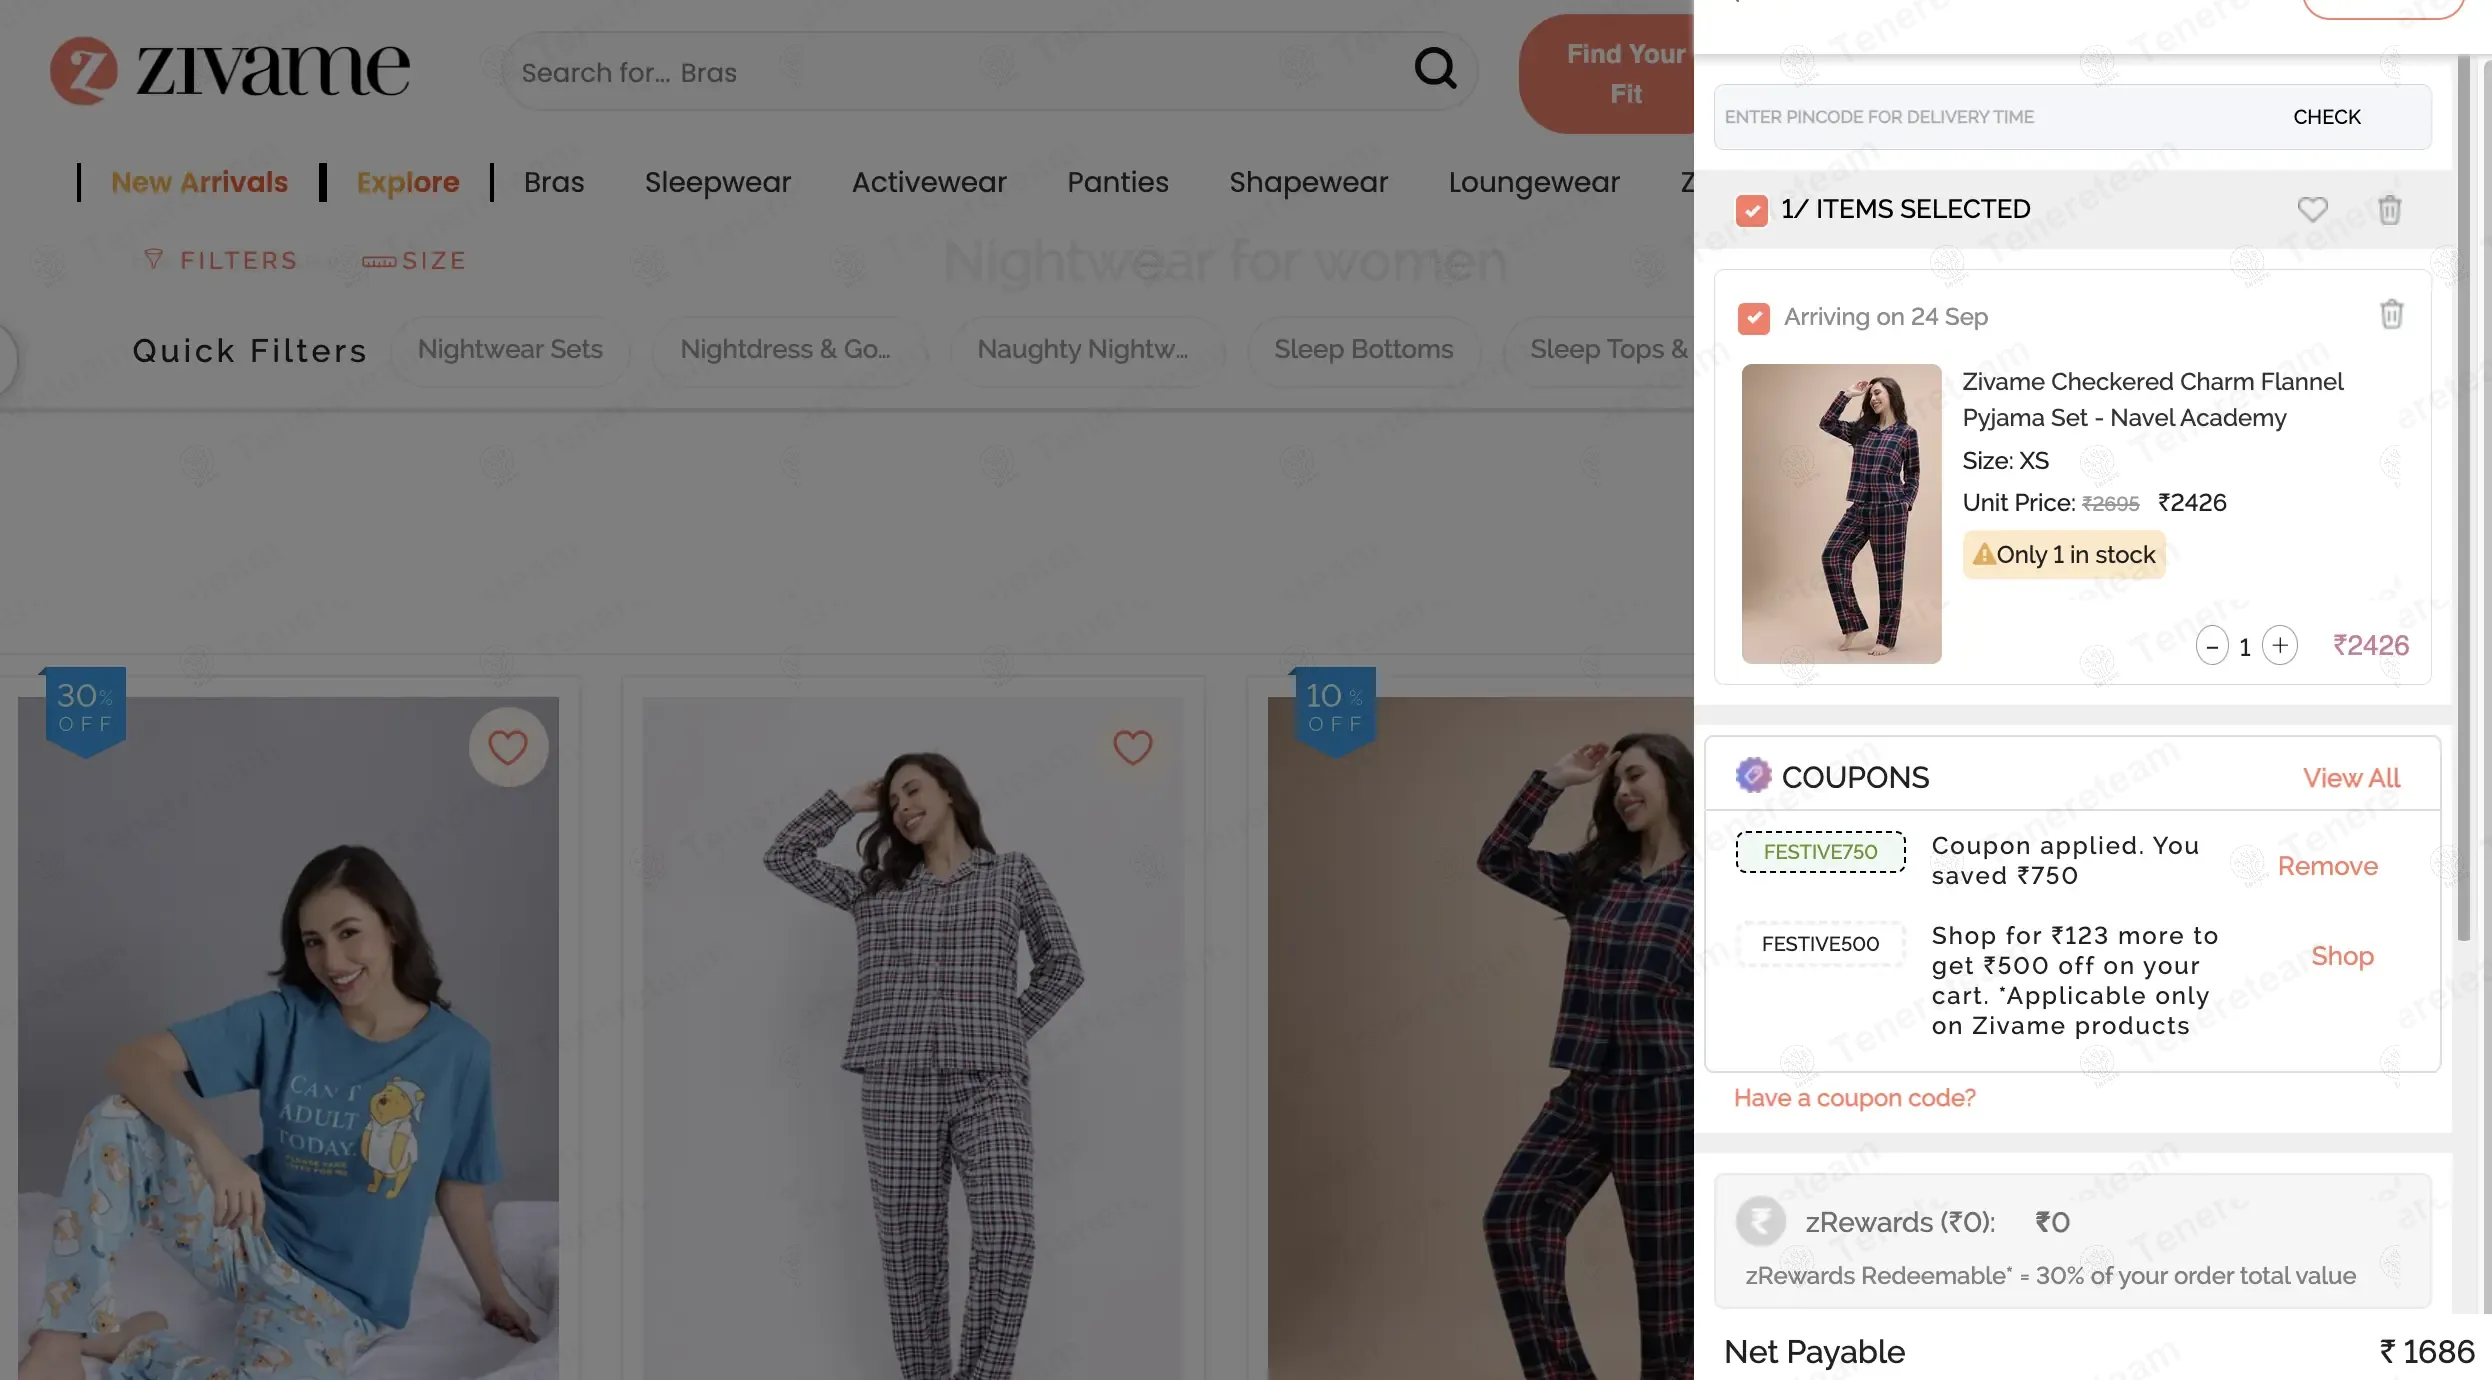Click the Zivame logo
Screen dimensions: 2492x1380
[x=230, y=70]
